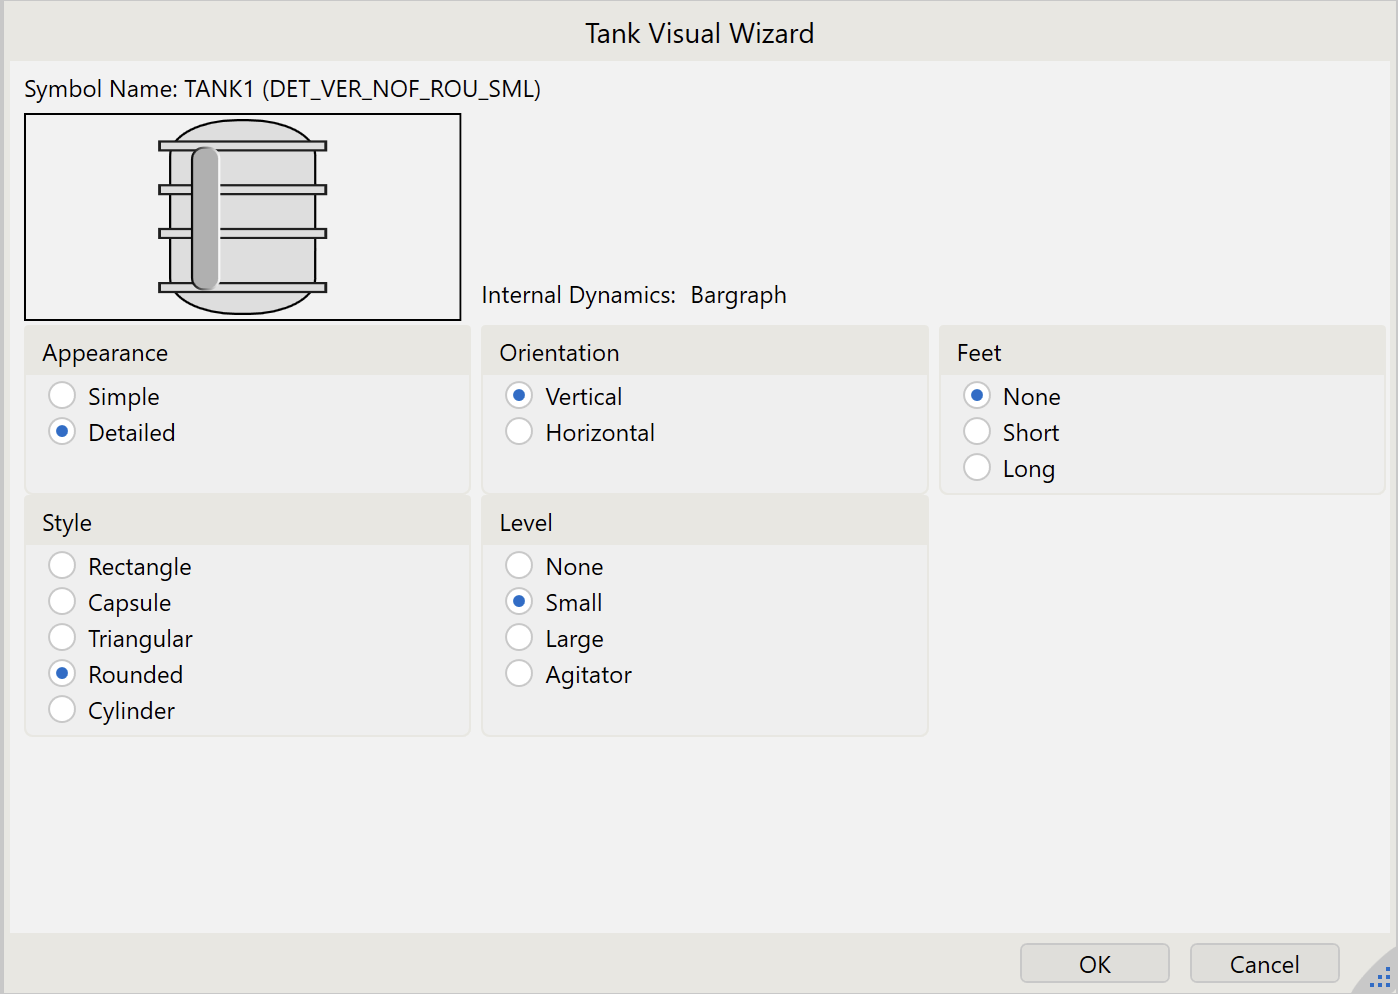Click the resize grip in window corner
This screenshot has height=994, width=1398.
click(x=1380, y=978)
